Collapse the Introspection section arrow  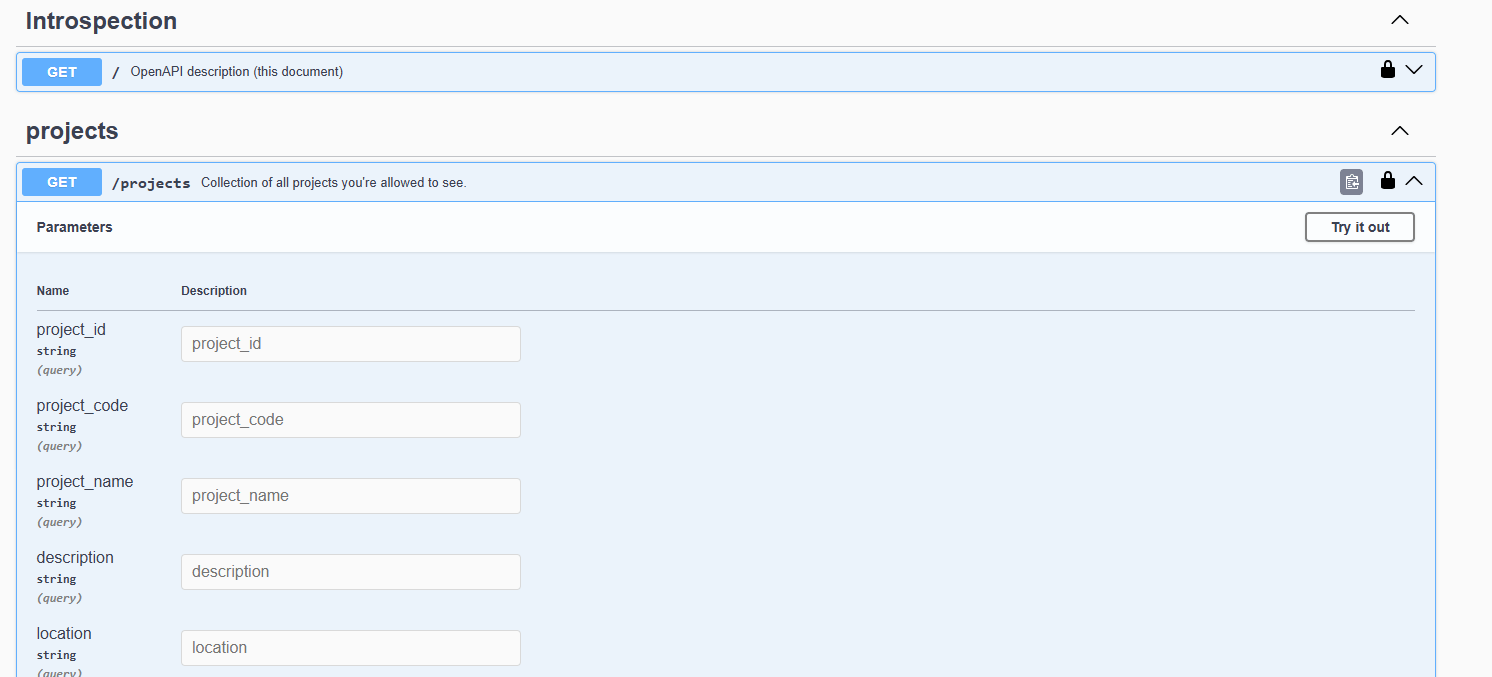[1400, 20]
